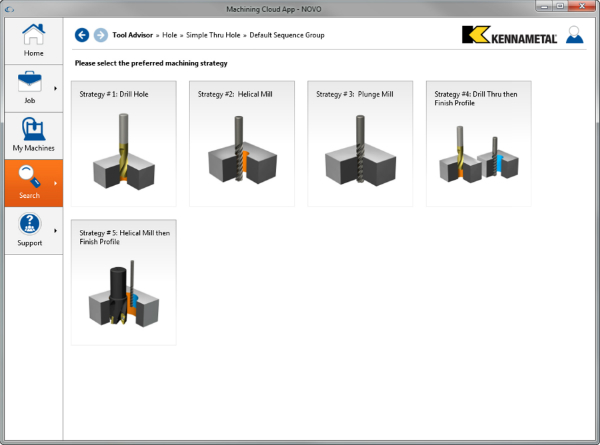Viewport: 600px width, 445px height.
Task: Choose Strategy #4 Drill Thru then Finish Profile
Action: pos(479,143)
